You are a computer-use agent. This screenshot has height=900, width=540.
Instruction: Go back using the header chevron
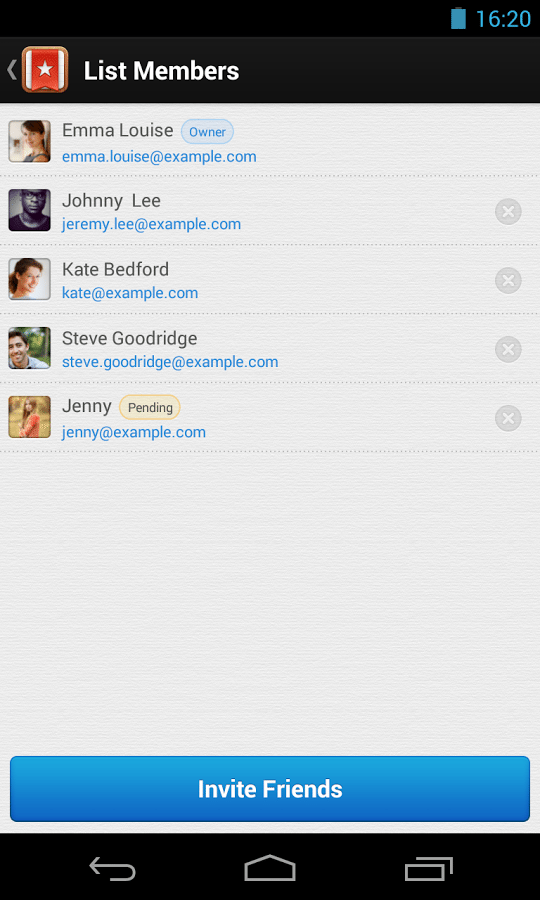(11, 69)
